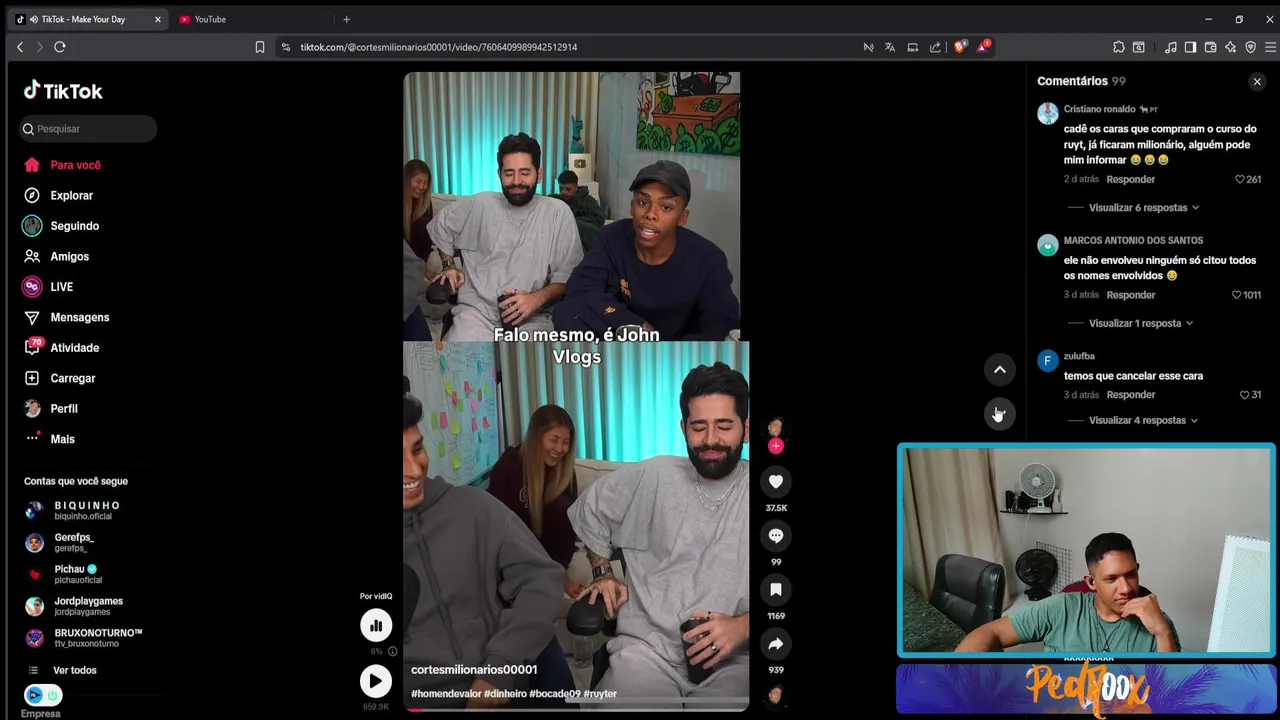The image size is (1280, 720).
Task: Seek on the video progress bar
Action: (x=575, y=709)
